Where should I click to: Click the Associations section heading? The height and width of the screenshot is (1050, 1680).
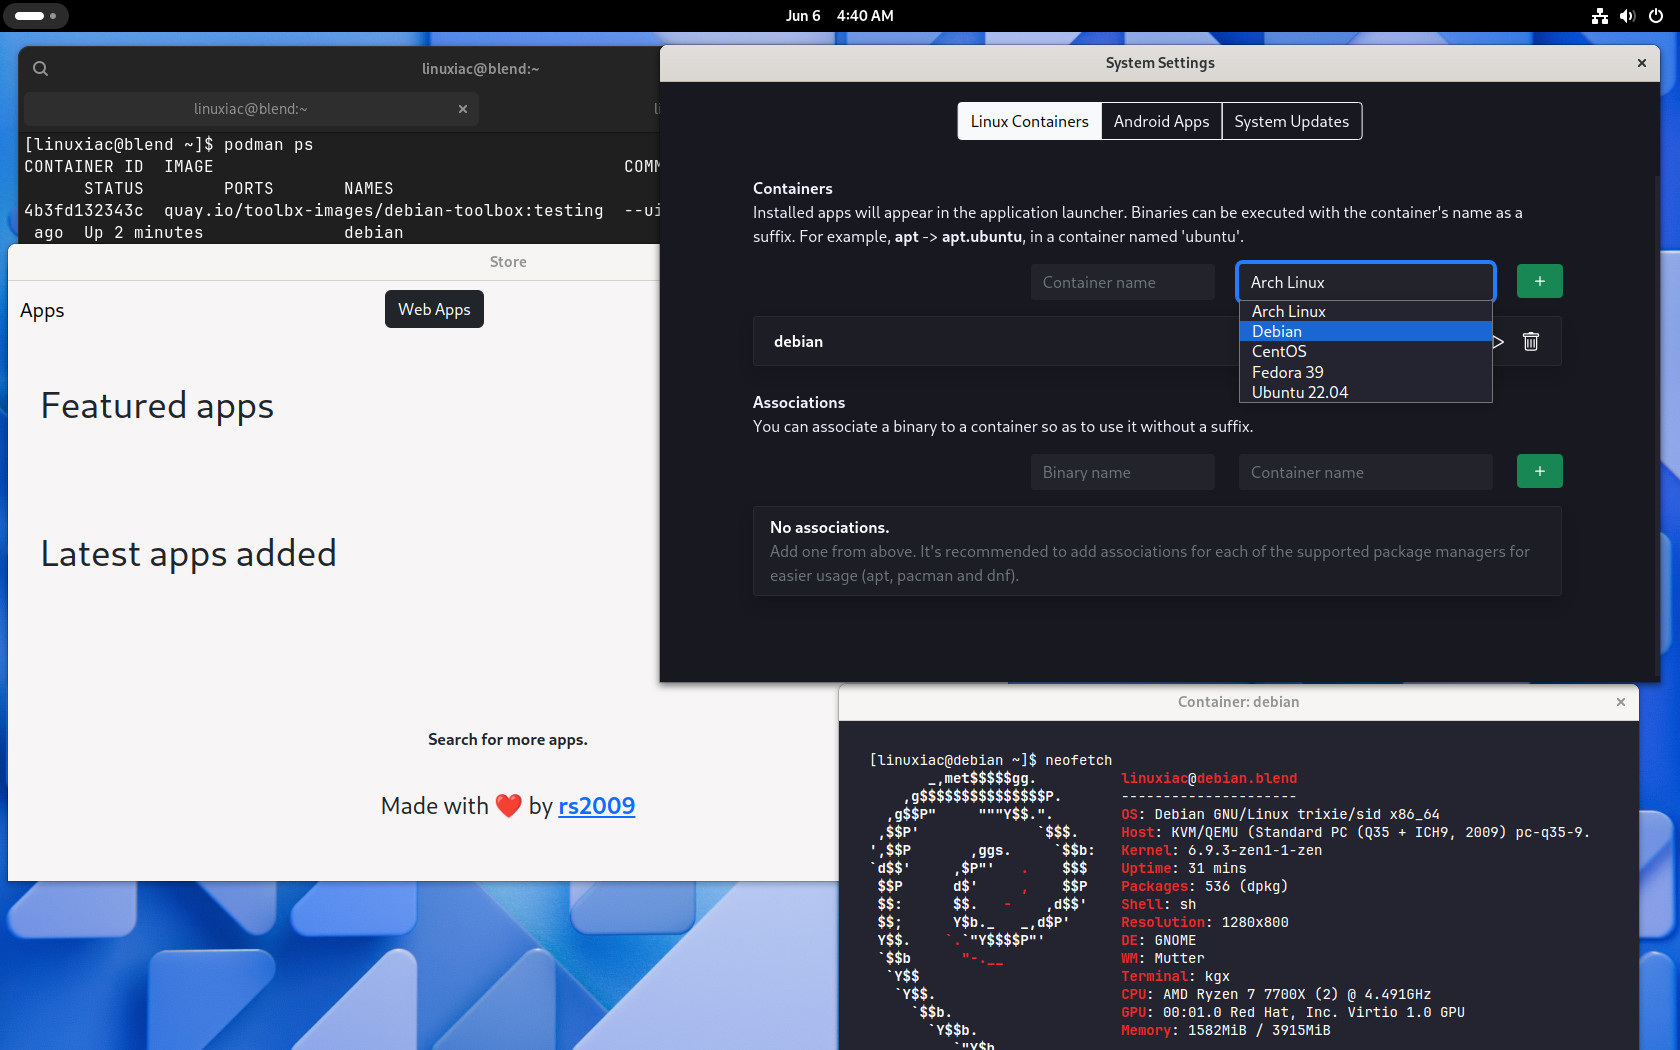pyautogui.click(x=799, y=402)
